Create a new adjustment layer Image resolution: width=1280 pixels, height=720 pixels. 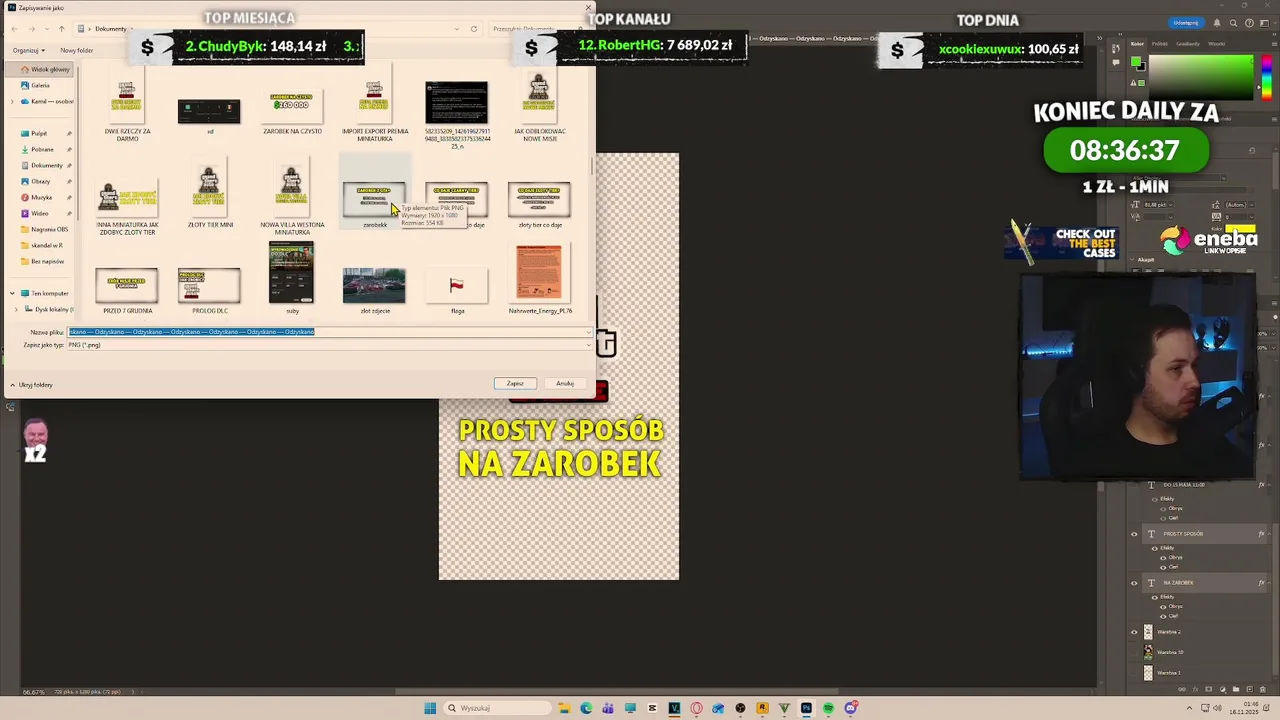tap(1222, 689)
